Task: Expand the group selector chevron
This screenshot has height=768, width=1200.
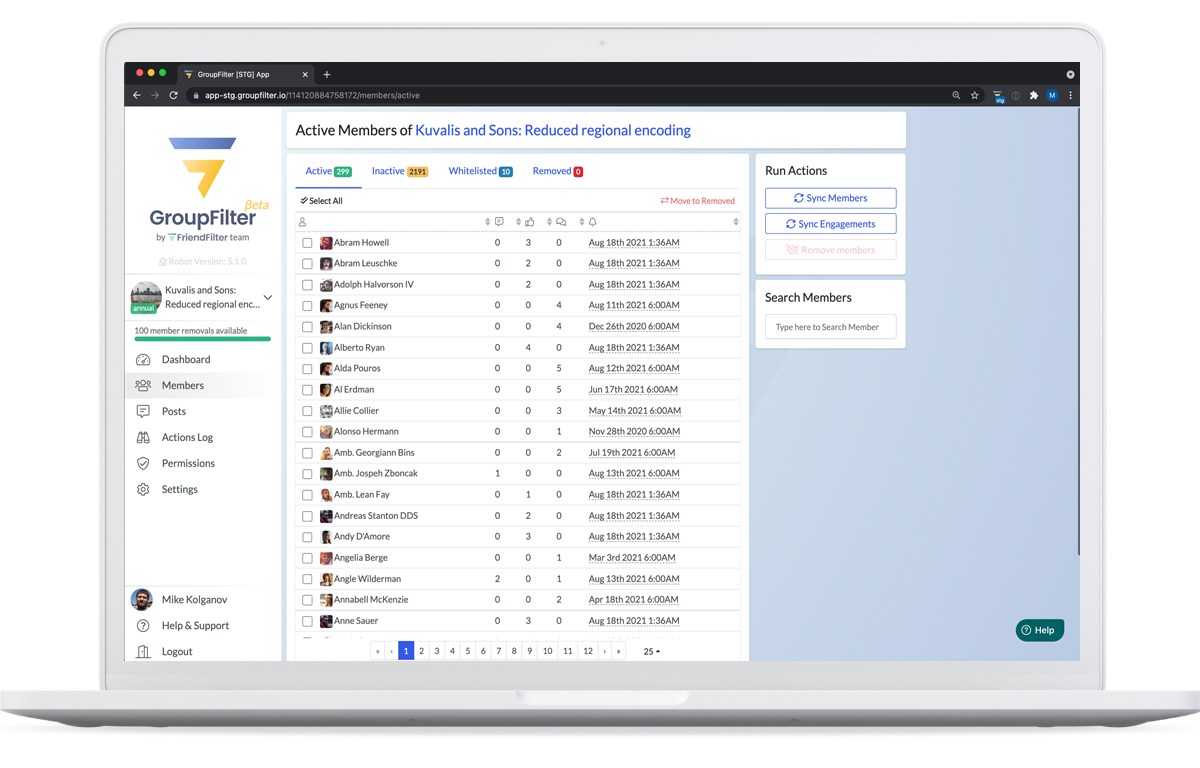Action: click(x=267, y=297)
